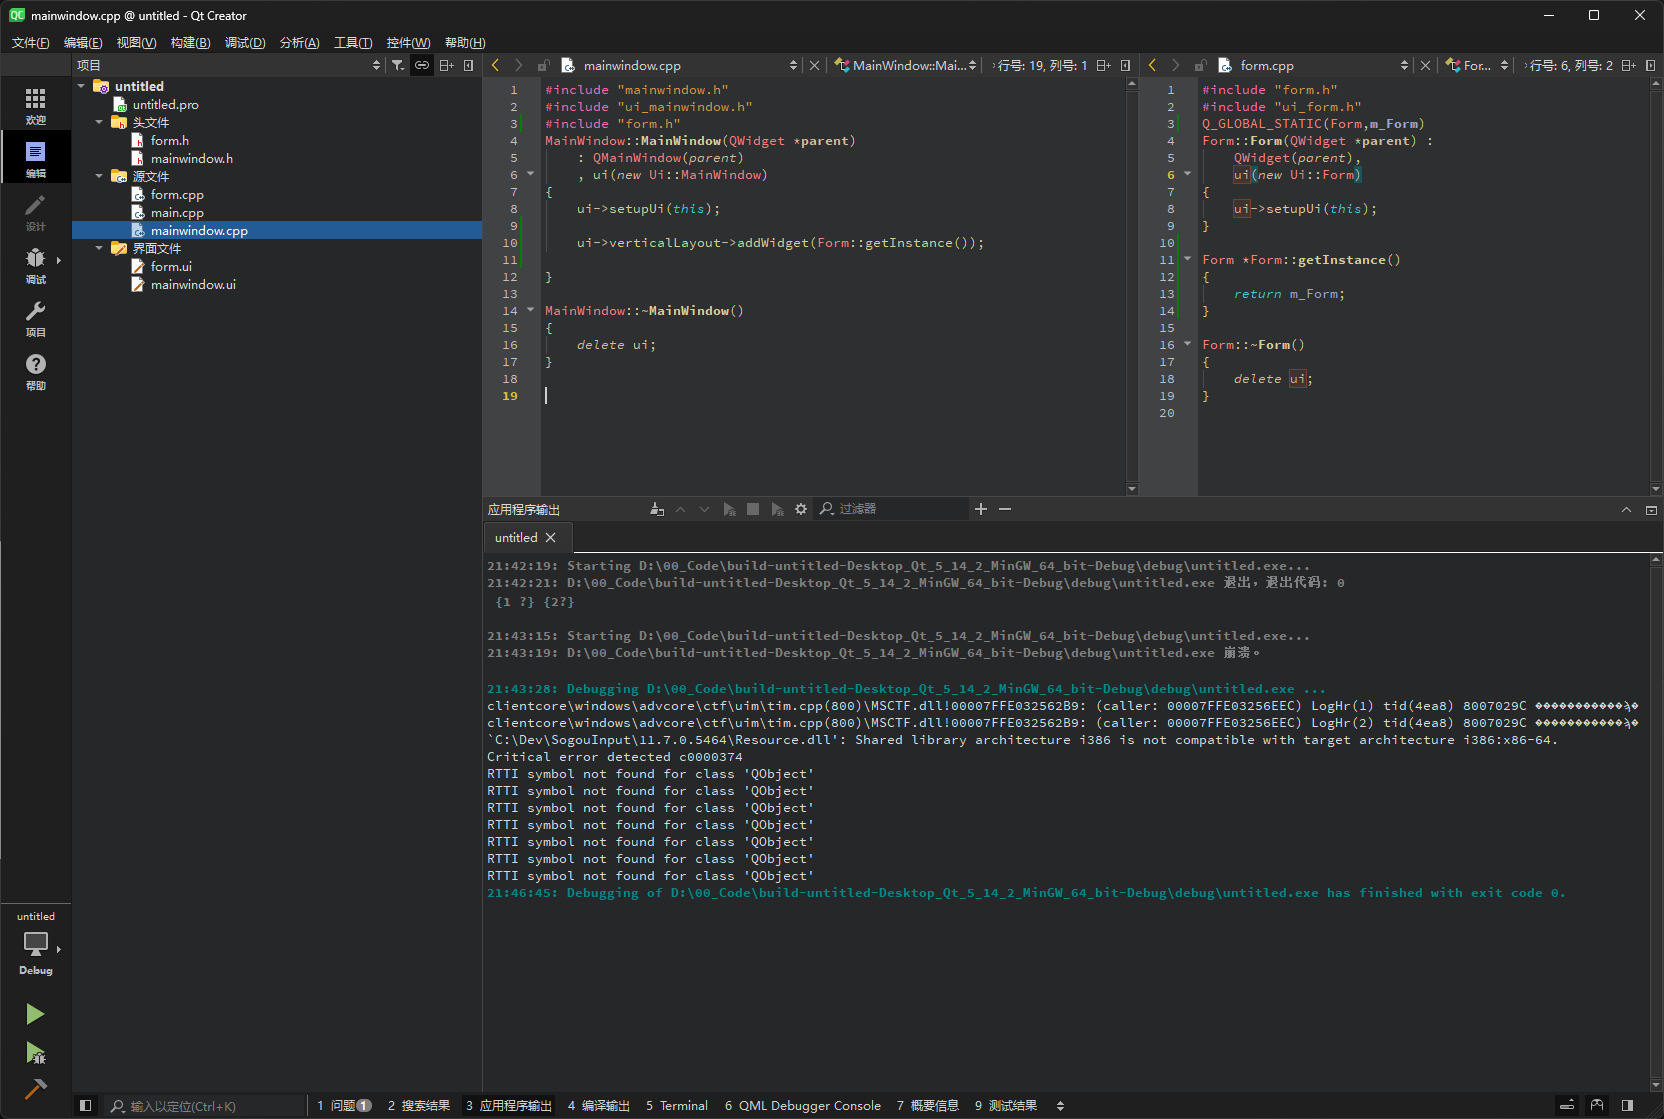Switch to the 编辑 (Edit) mode
The width and height of the screenshot is (1664, 1119).
click(35, 159)
